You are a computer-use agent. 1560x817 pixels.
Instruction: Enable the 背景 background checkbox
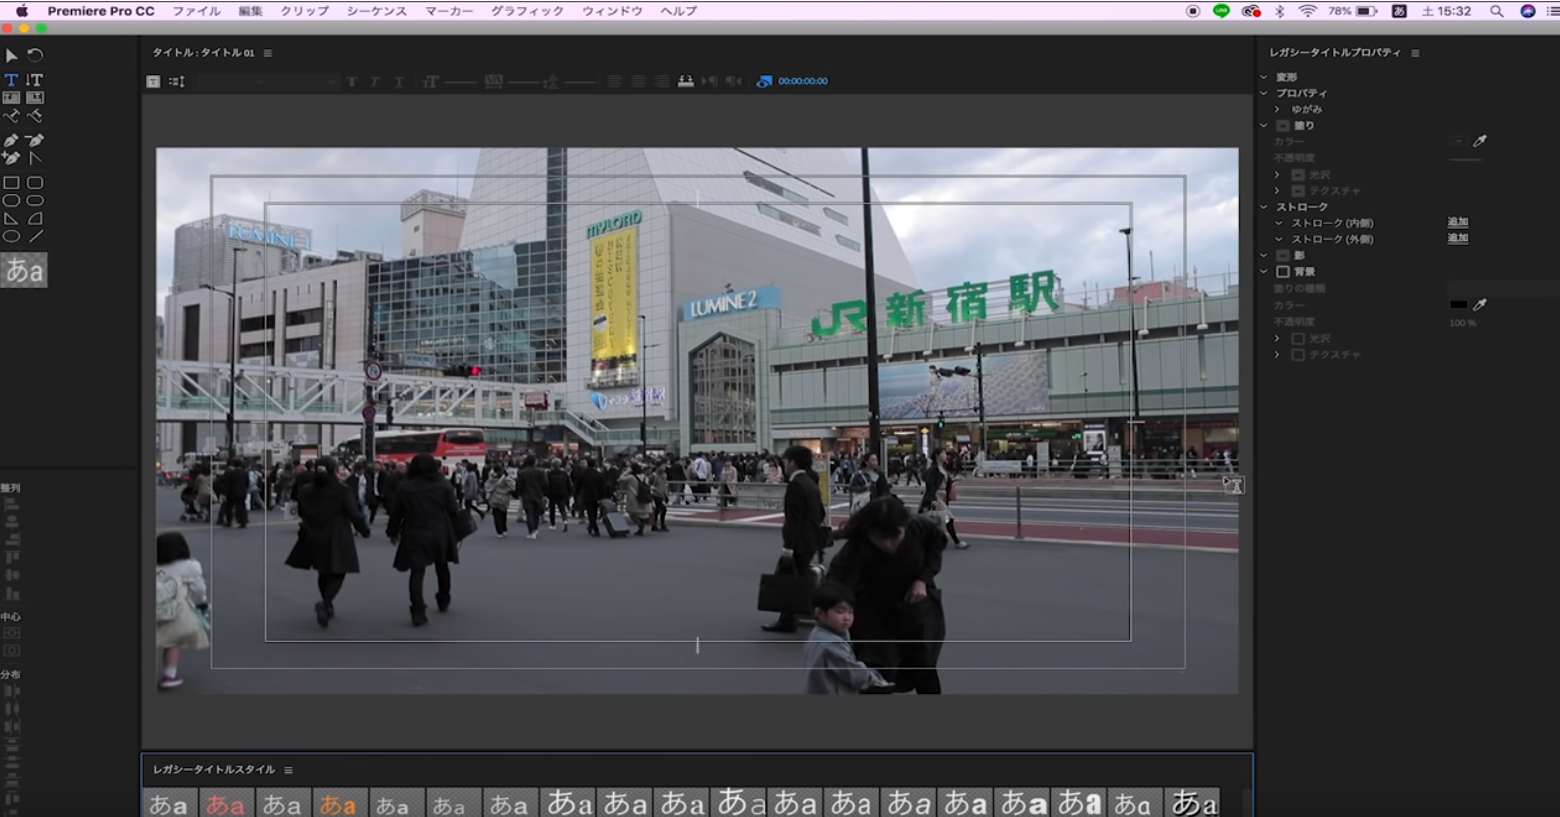[1283, 272]
